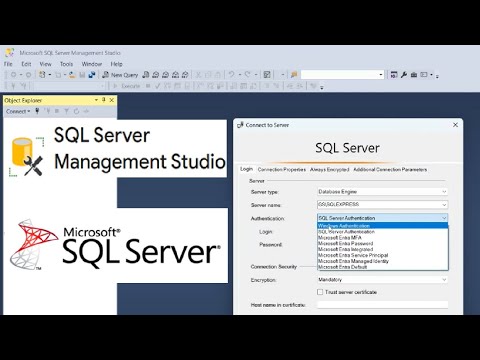Click the Analysis Services DMX Query icon
Image resolution: width=480 pixels, height=360 pixels.
click(165, 75)
